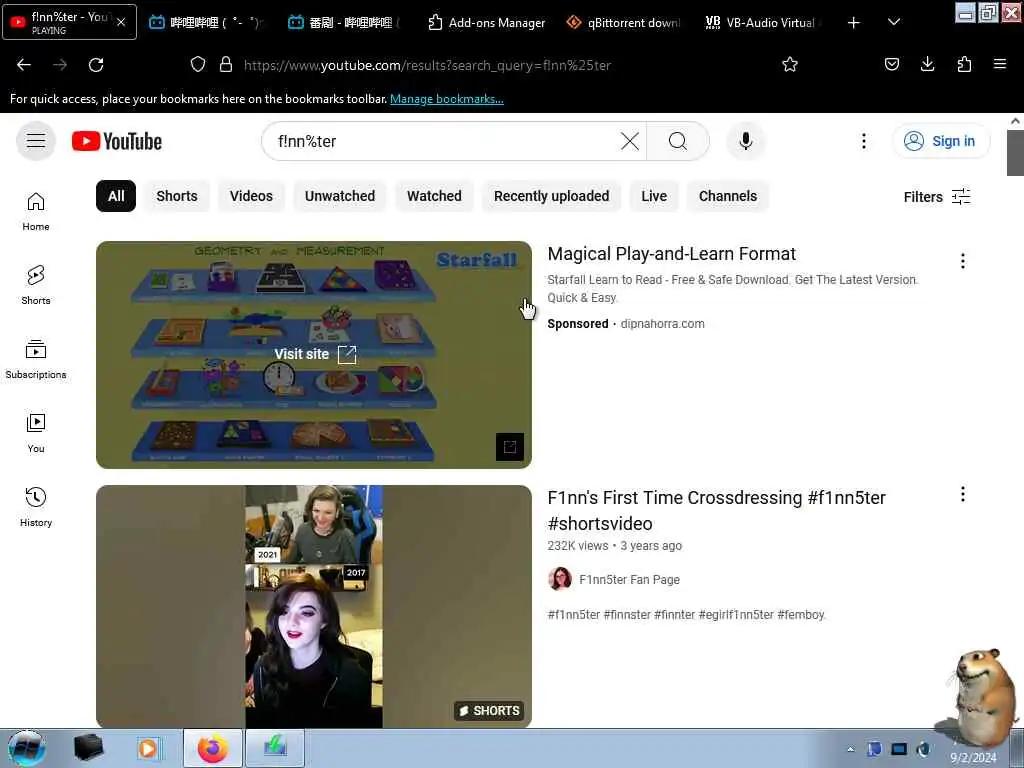
Task: Select the Watched filter chip
Action: tap(434, 196)
